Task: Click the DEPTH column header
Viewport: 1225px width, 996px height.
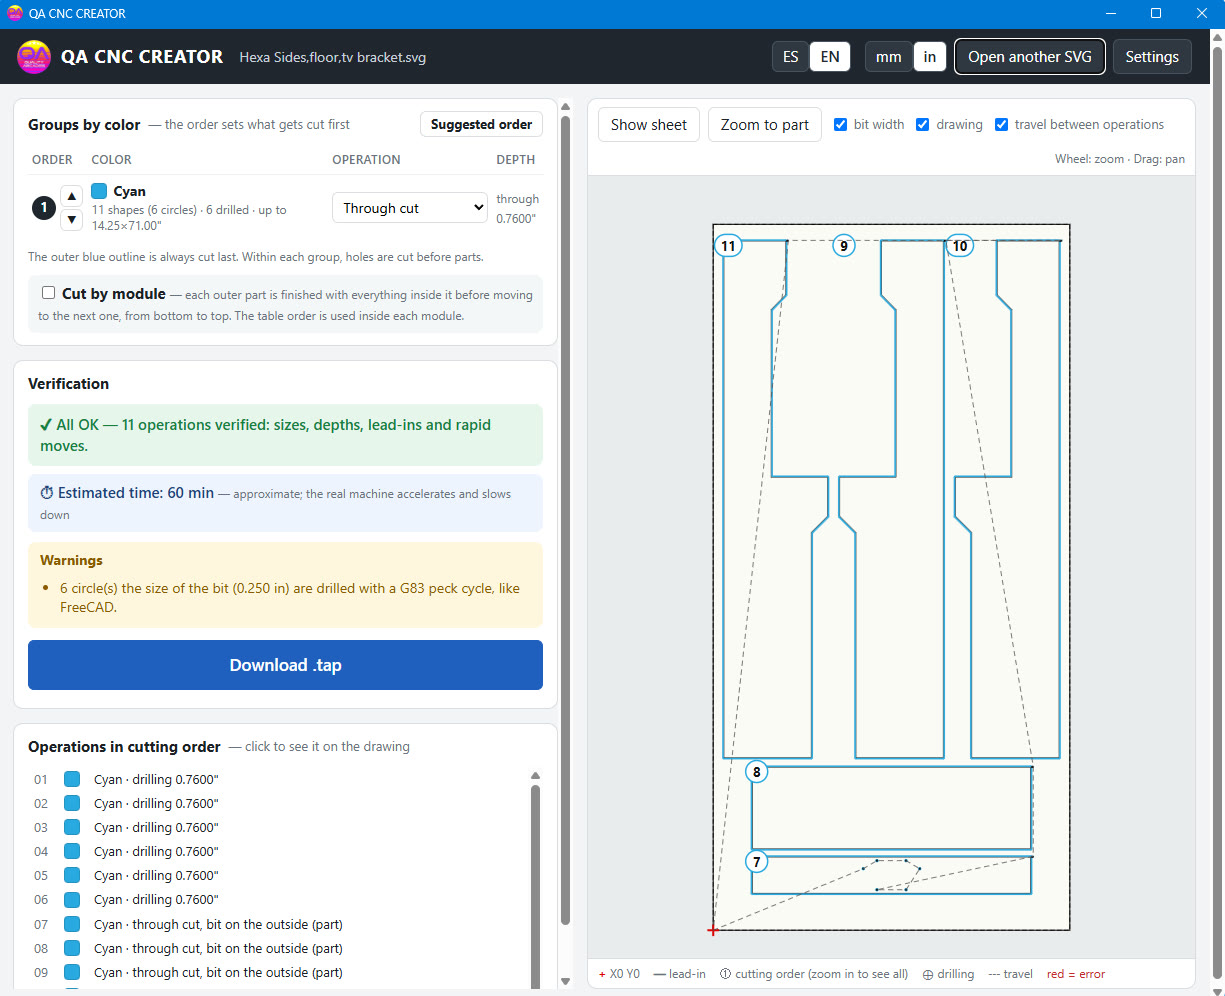Action: point(515,159)
